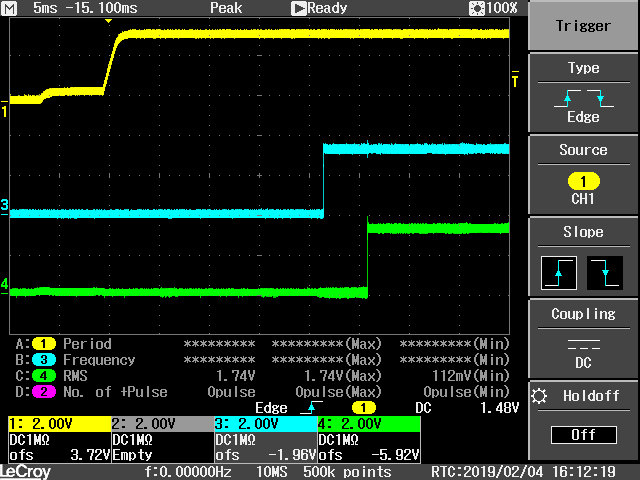Select channel 1 2.00V info box
This screenshot has width=640, height=480.
point(60,439)
